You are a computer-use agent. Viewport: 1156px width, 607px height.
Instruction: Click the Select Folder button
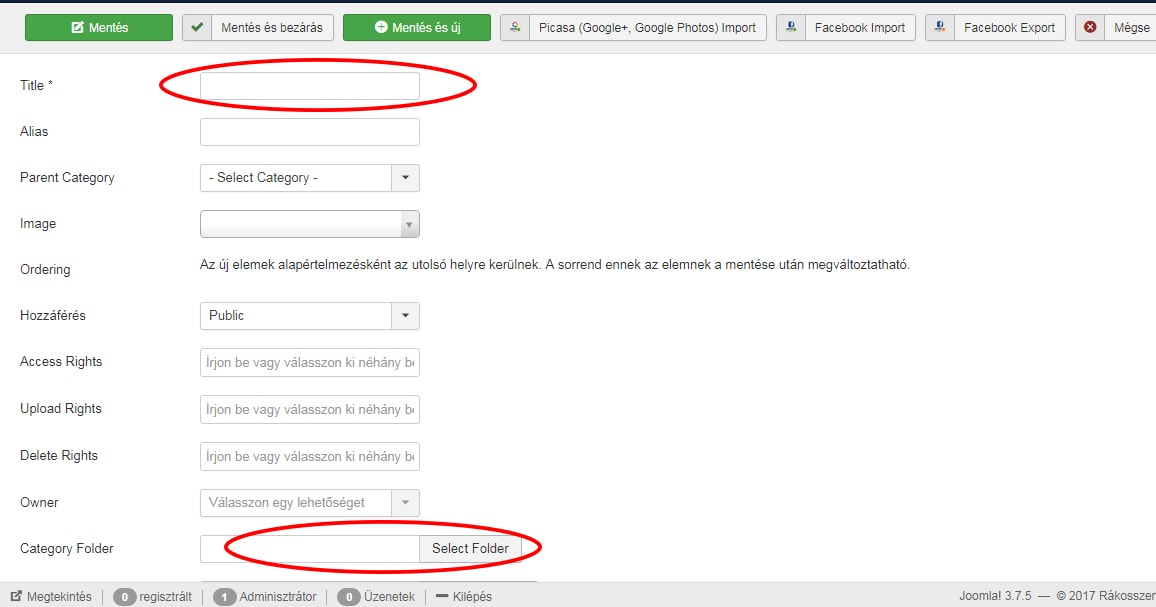470,549
